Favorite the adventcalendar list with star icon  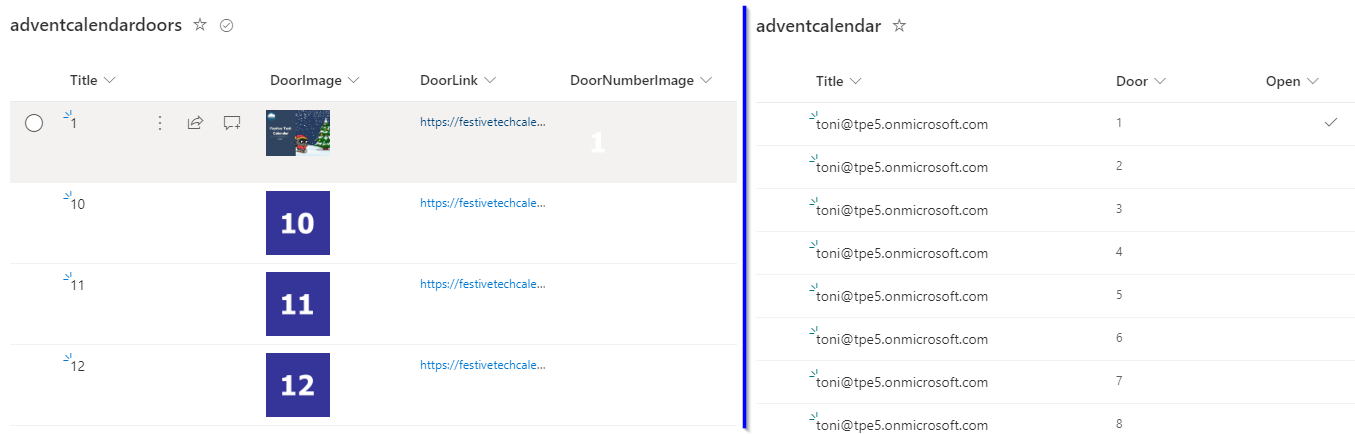pyautogui.click(x=899, y=26)
